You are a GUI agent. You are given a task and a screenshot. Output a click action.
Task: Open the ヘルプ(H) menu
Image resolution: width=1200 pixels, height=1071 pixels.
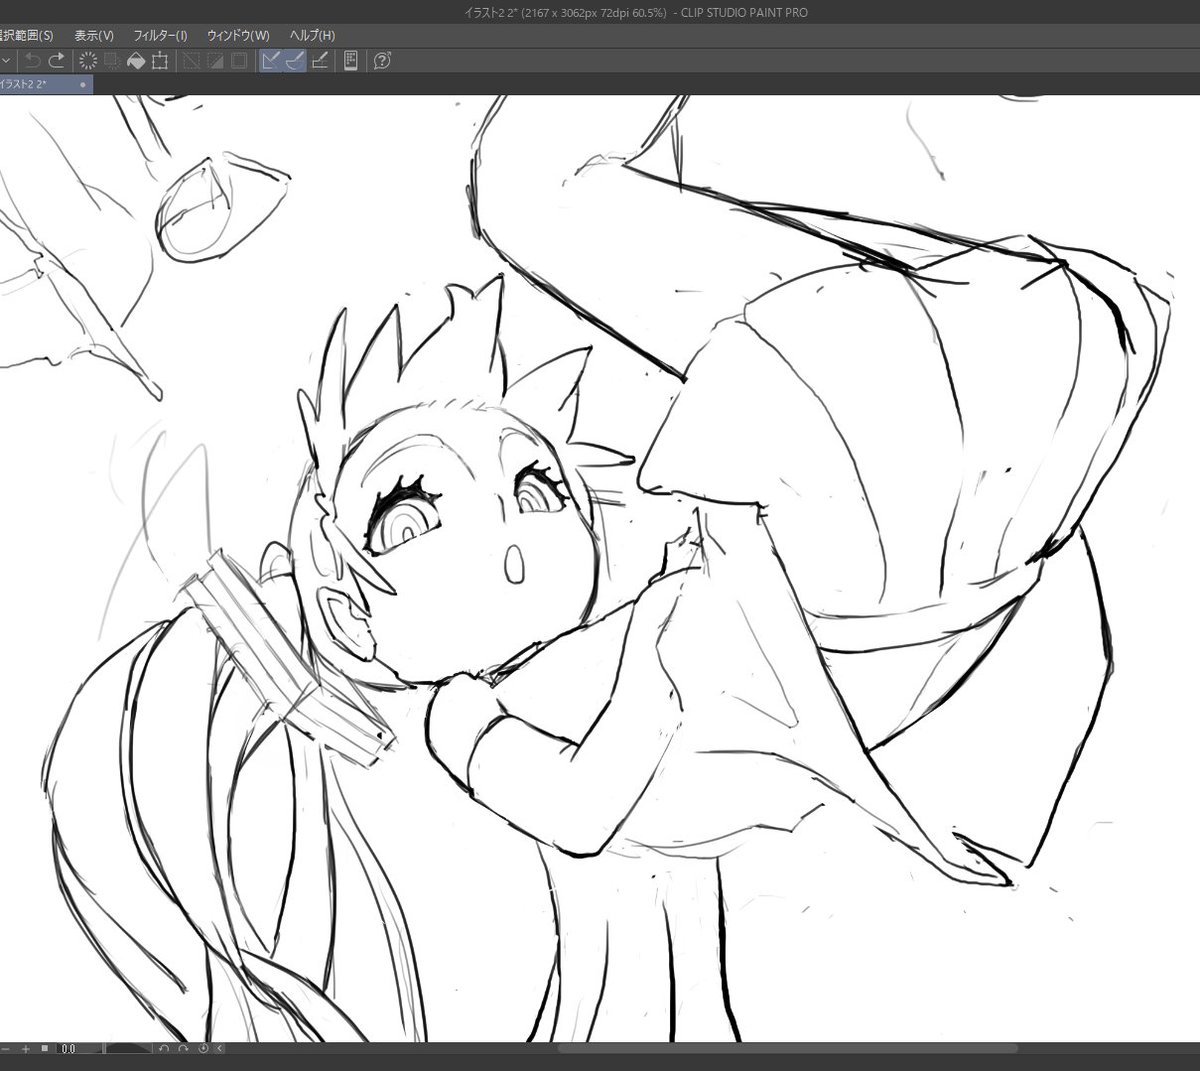click(312, 35)
